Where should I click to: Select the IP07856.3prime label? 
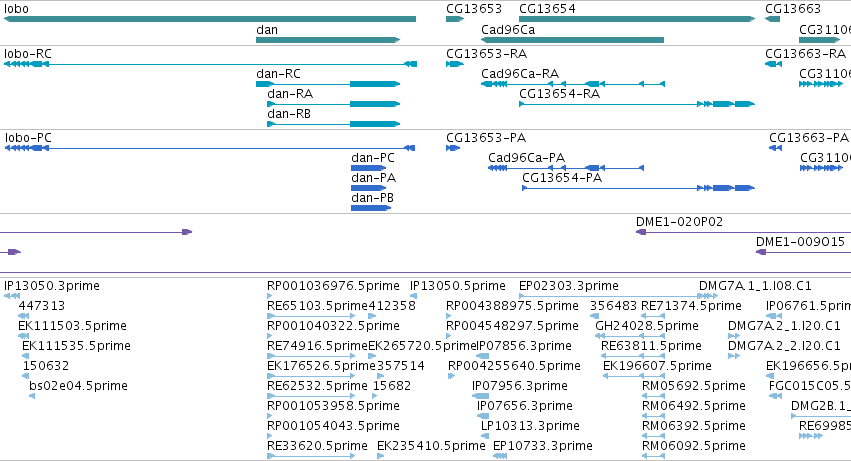524,346
